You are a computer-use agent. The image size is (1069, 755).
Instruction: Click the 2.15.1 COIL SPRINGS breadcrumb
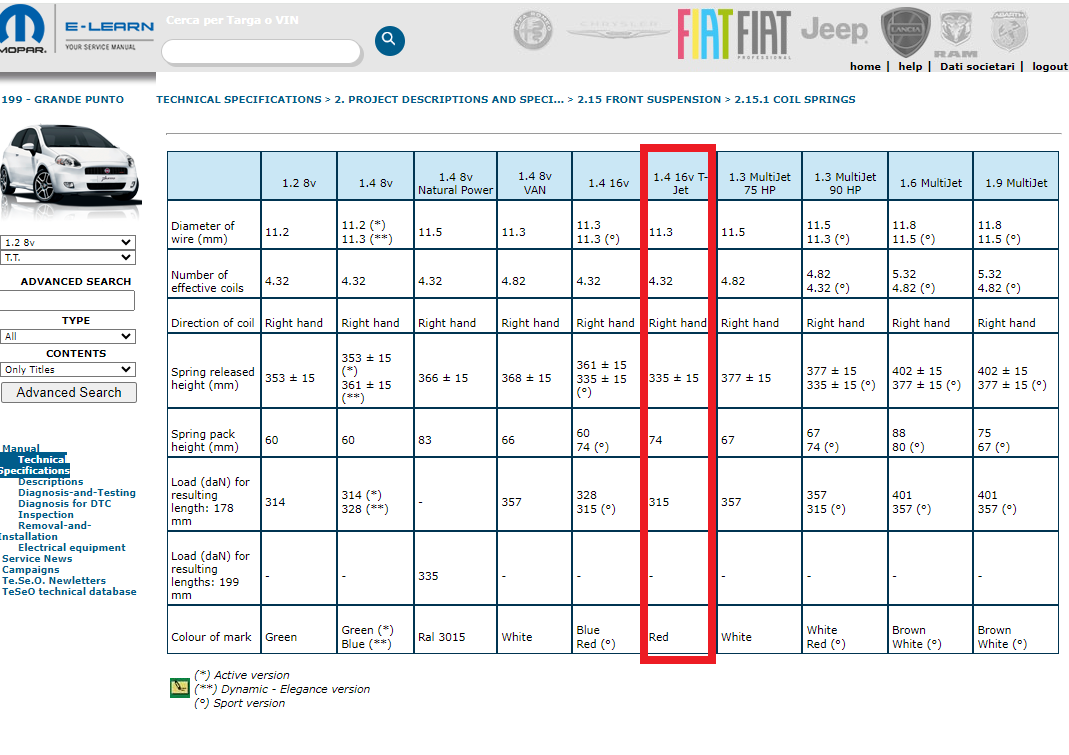coord(795,99)
